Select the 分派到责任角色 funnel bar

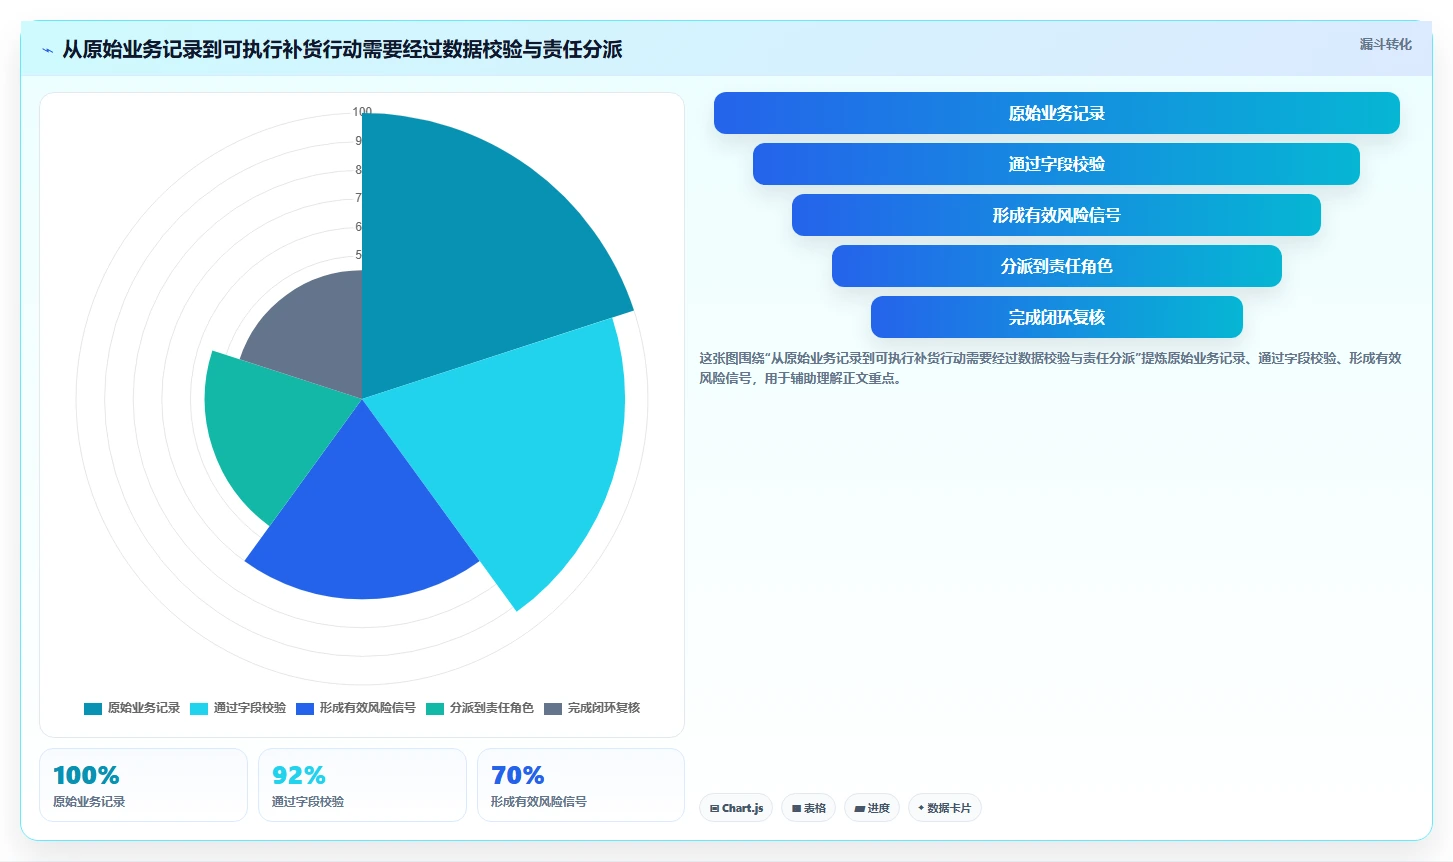[1057, 266]
